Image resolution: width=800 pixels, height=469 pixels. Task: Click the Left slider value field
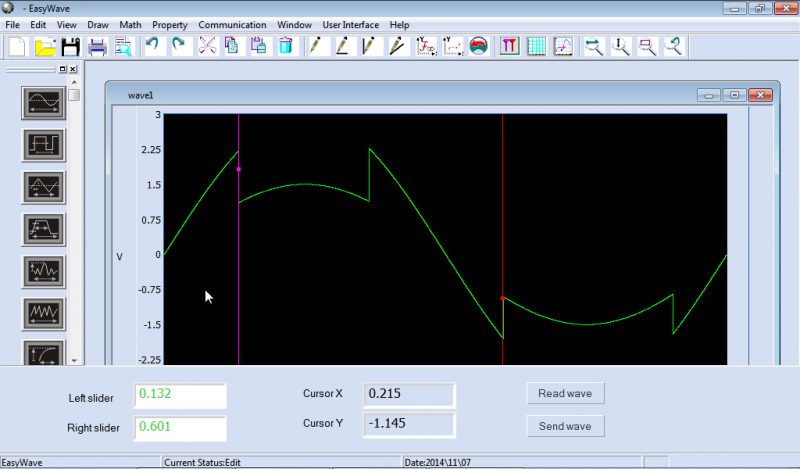click(180, 395)
